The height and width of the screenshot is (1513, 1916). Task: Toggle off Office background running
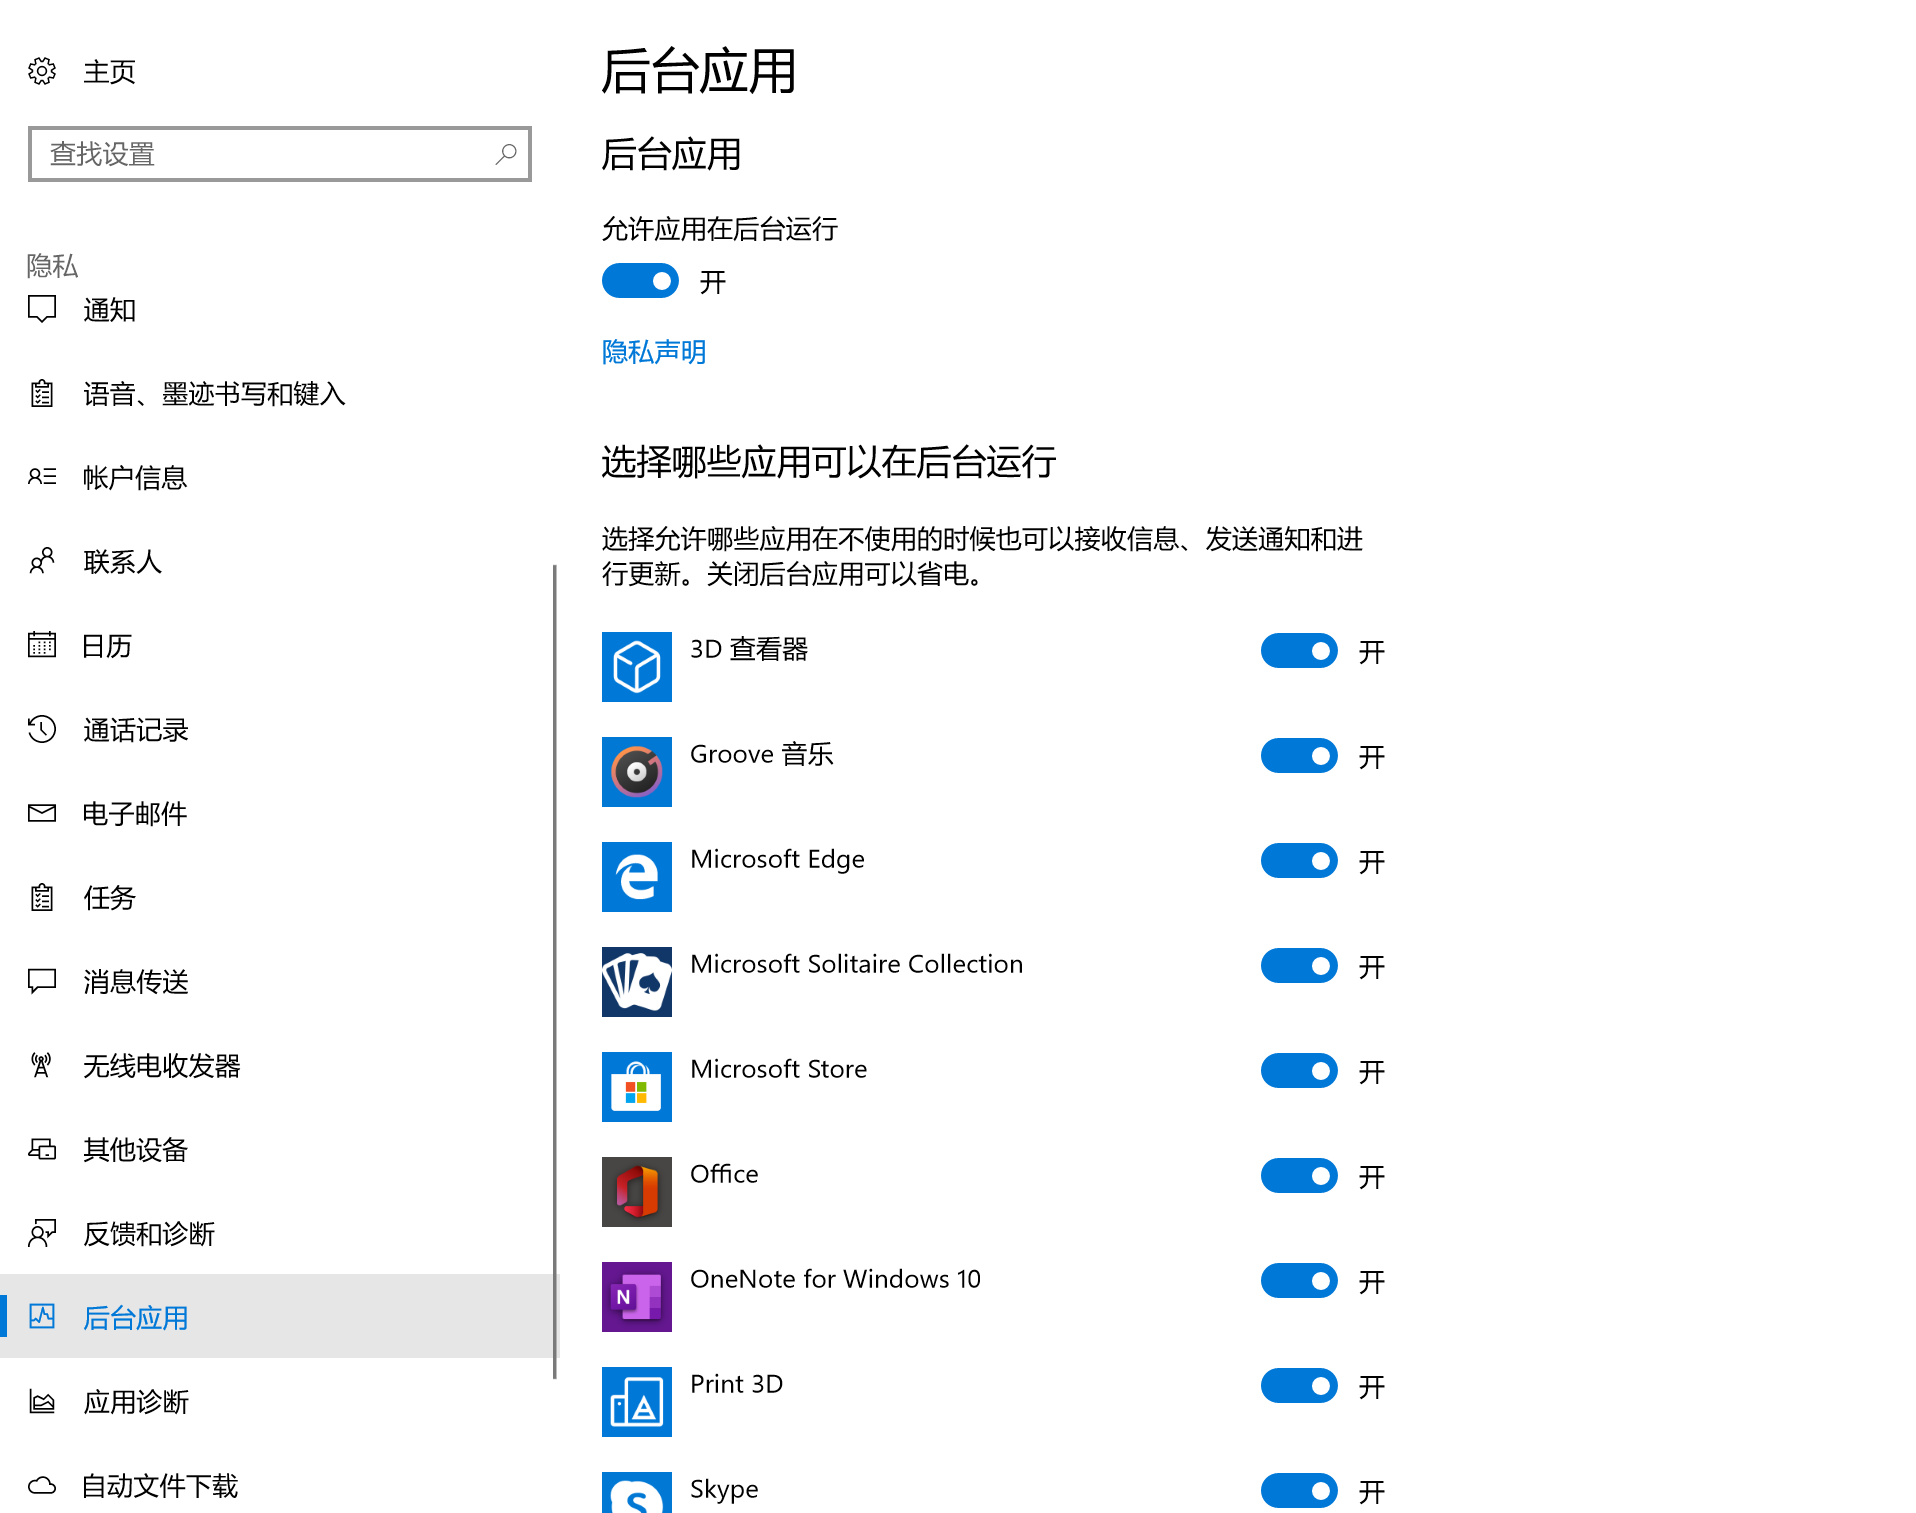[x=1299, y=1176]
